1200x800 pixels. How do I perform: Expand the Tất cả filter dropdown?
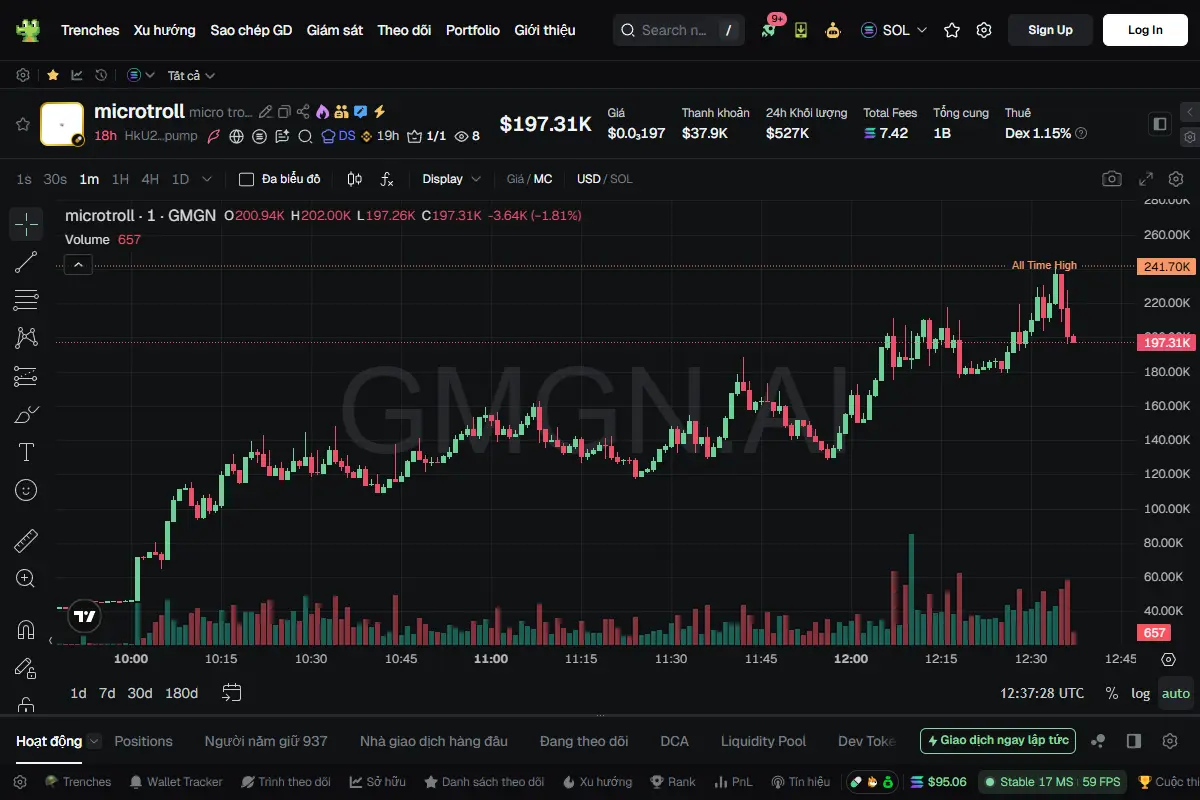pyautogui.click(x=191, y=75)
